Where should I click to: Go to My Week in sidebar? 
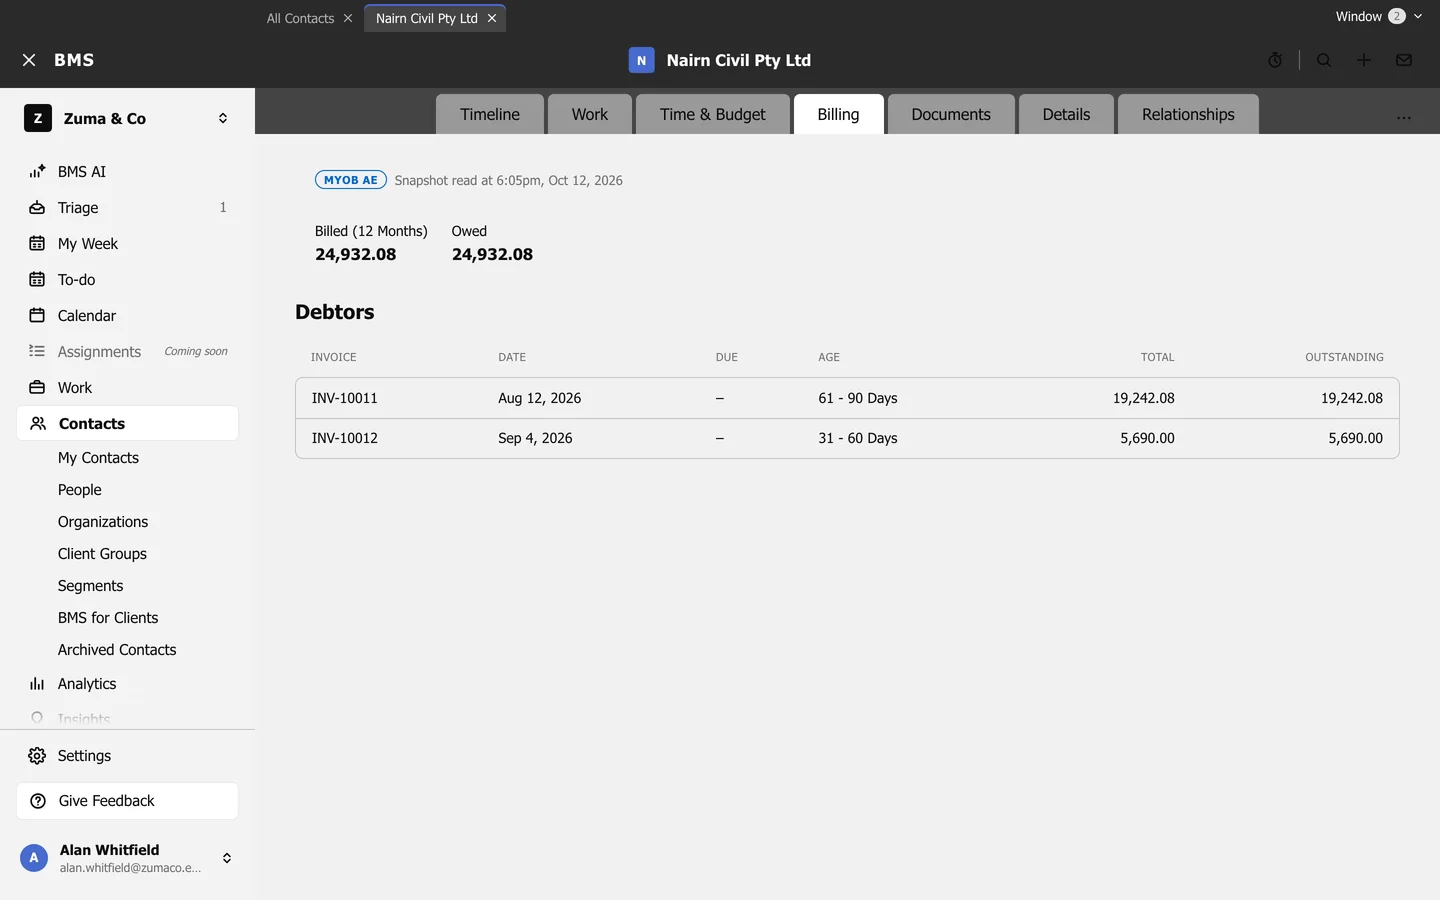[127, 244]
